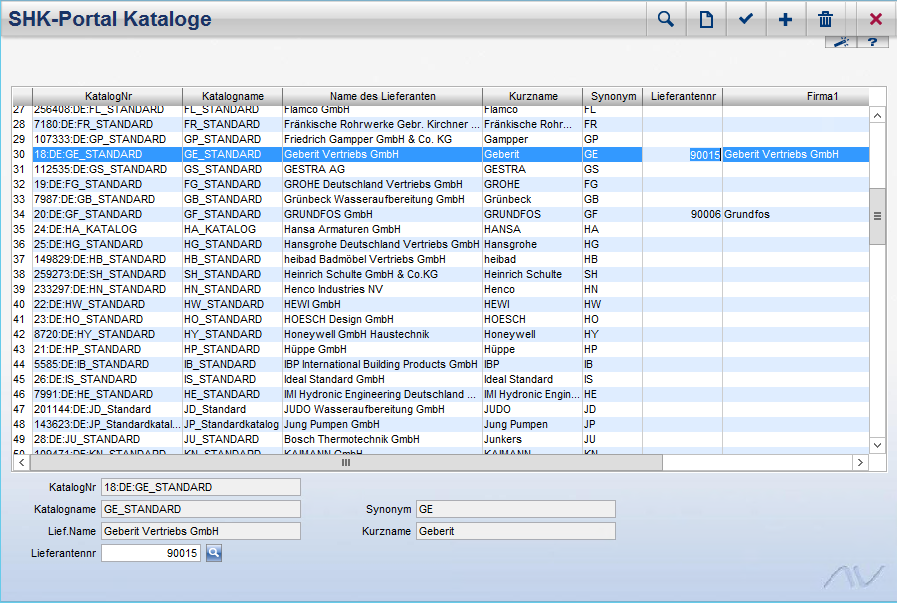The height and width of the screenshot is (603, 897).
Task: Sort by Name des Lieferanten column header
Action: pyautogui.click(x=382, y=96)
